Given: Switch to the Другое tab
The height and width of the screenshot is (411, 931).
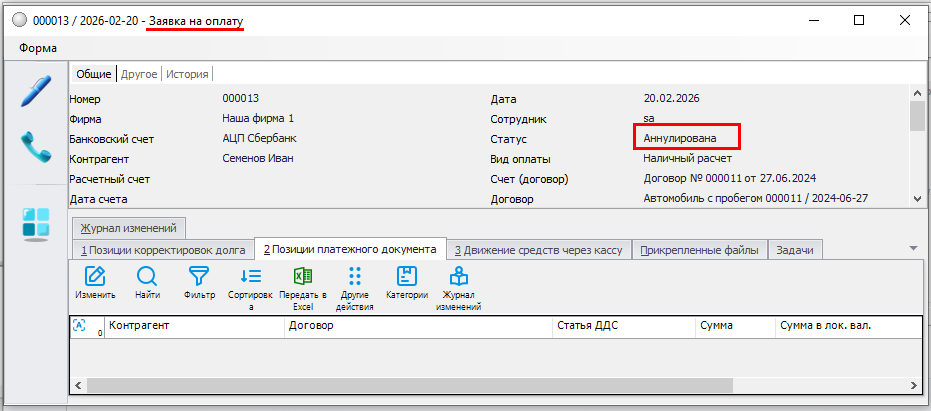Looking at the screenshot, I should [139, 74].
